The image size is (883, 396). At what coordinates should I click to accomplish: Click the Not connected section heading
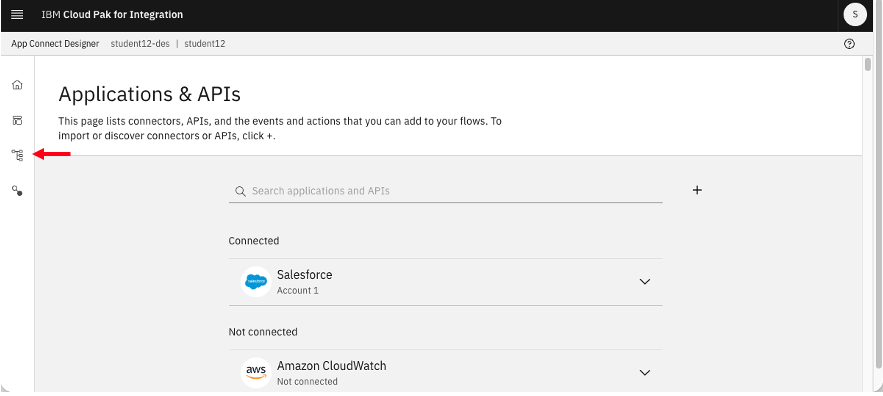(263, 332)
